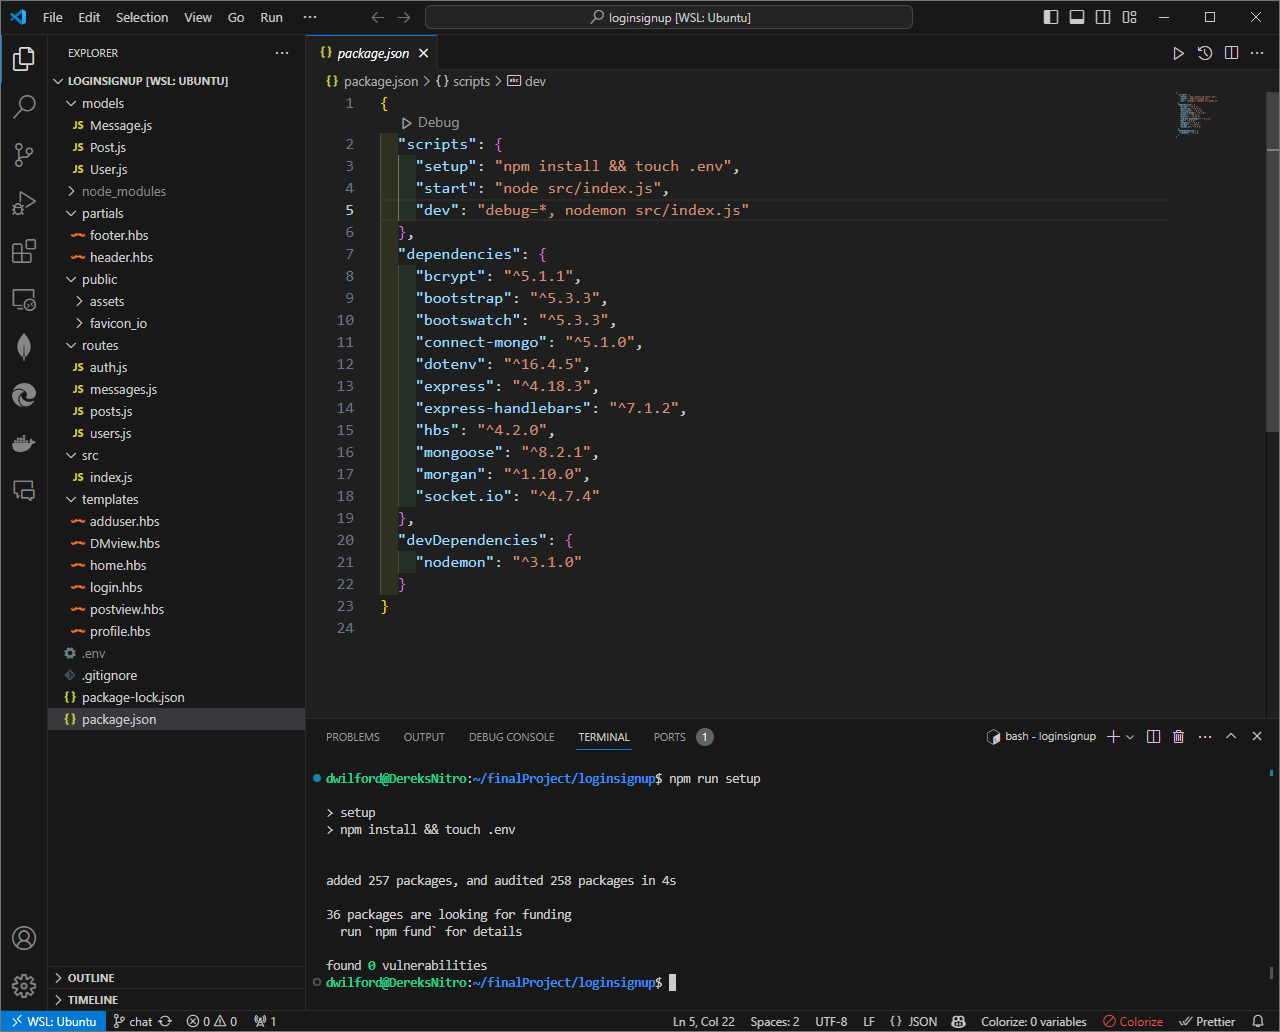
Task: Toggle Secondary Side Bar visibility
Action: (1103, 17)
